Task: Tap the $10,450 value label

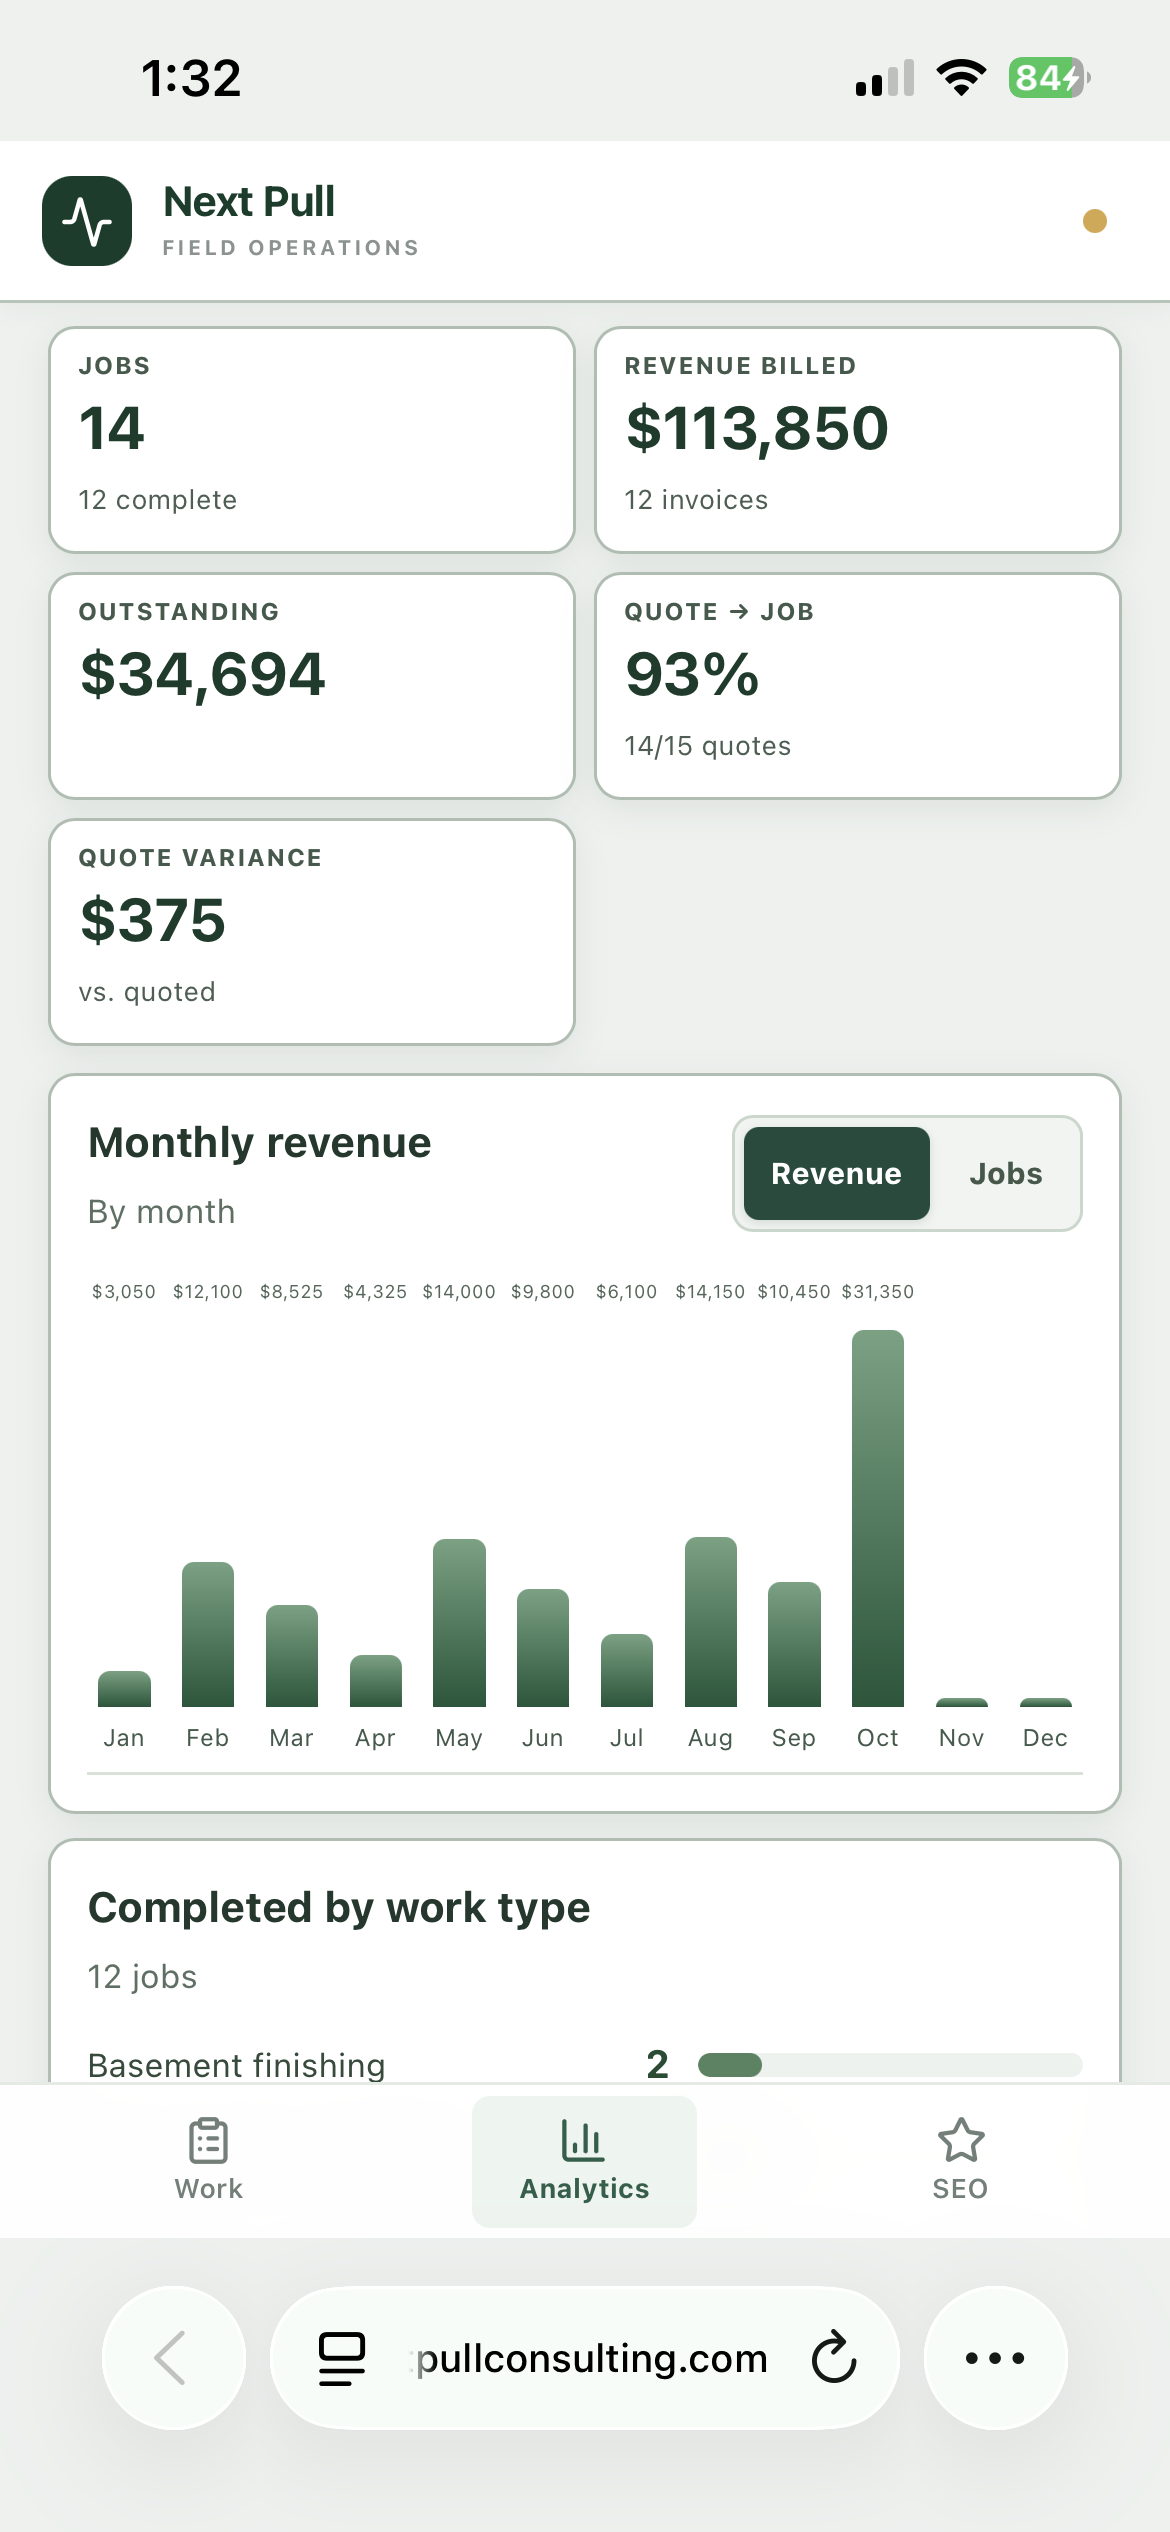Action: pyautogui.click(x=794, y=1292)
